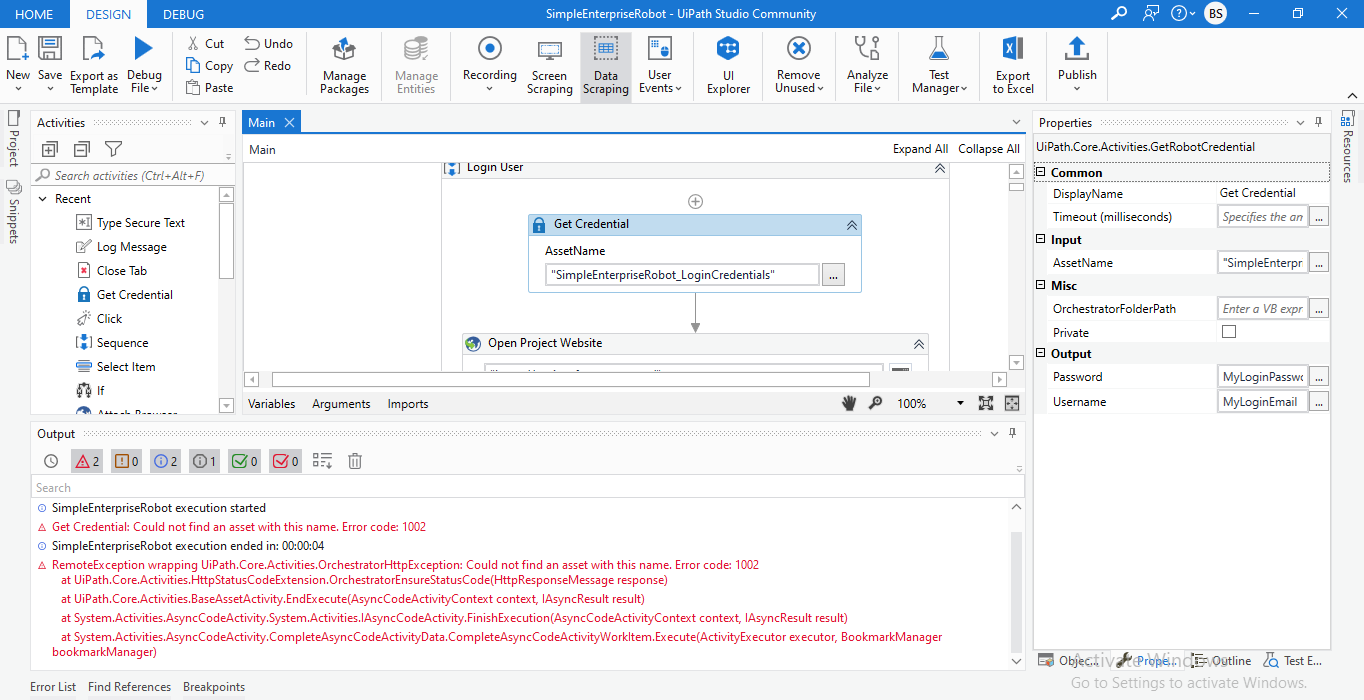Collapse all activities tree icon
The height and width of the screenshot is (700, 1364).
(x=82, y=149)
